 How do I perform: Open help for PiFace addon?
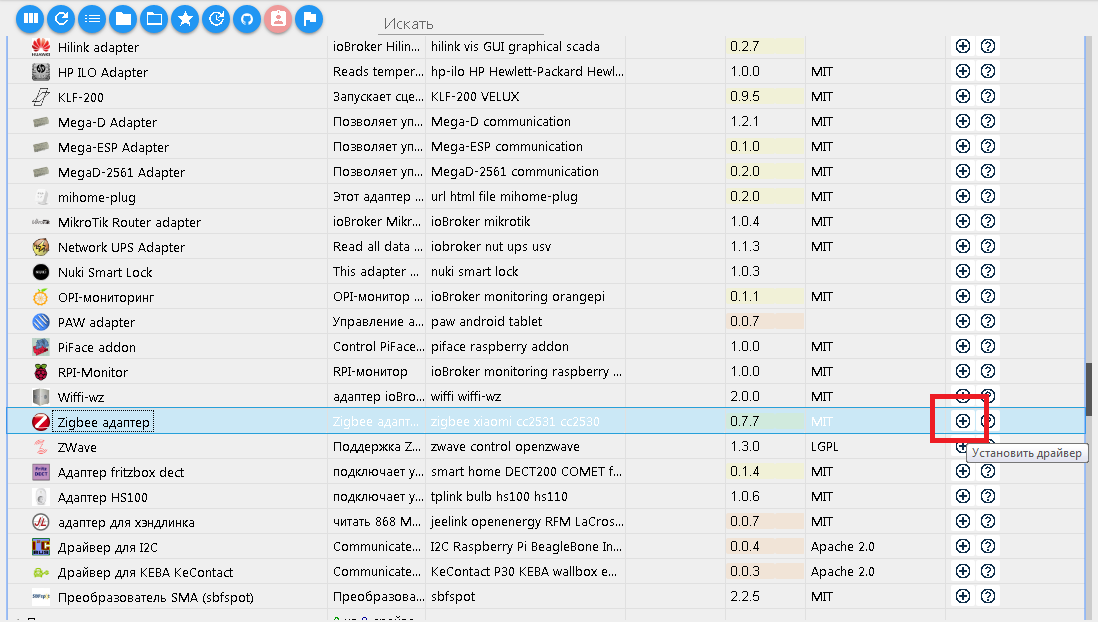coord(988,346)
